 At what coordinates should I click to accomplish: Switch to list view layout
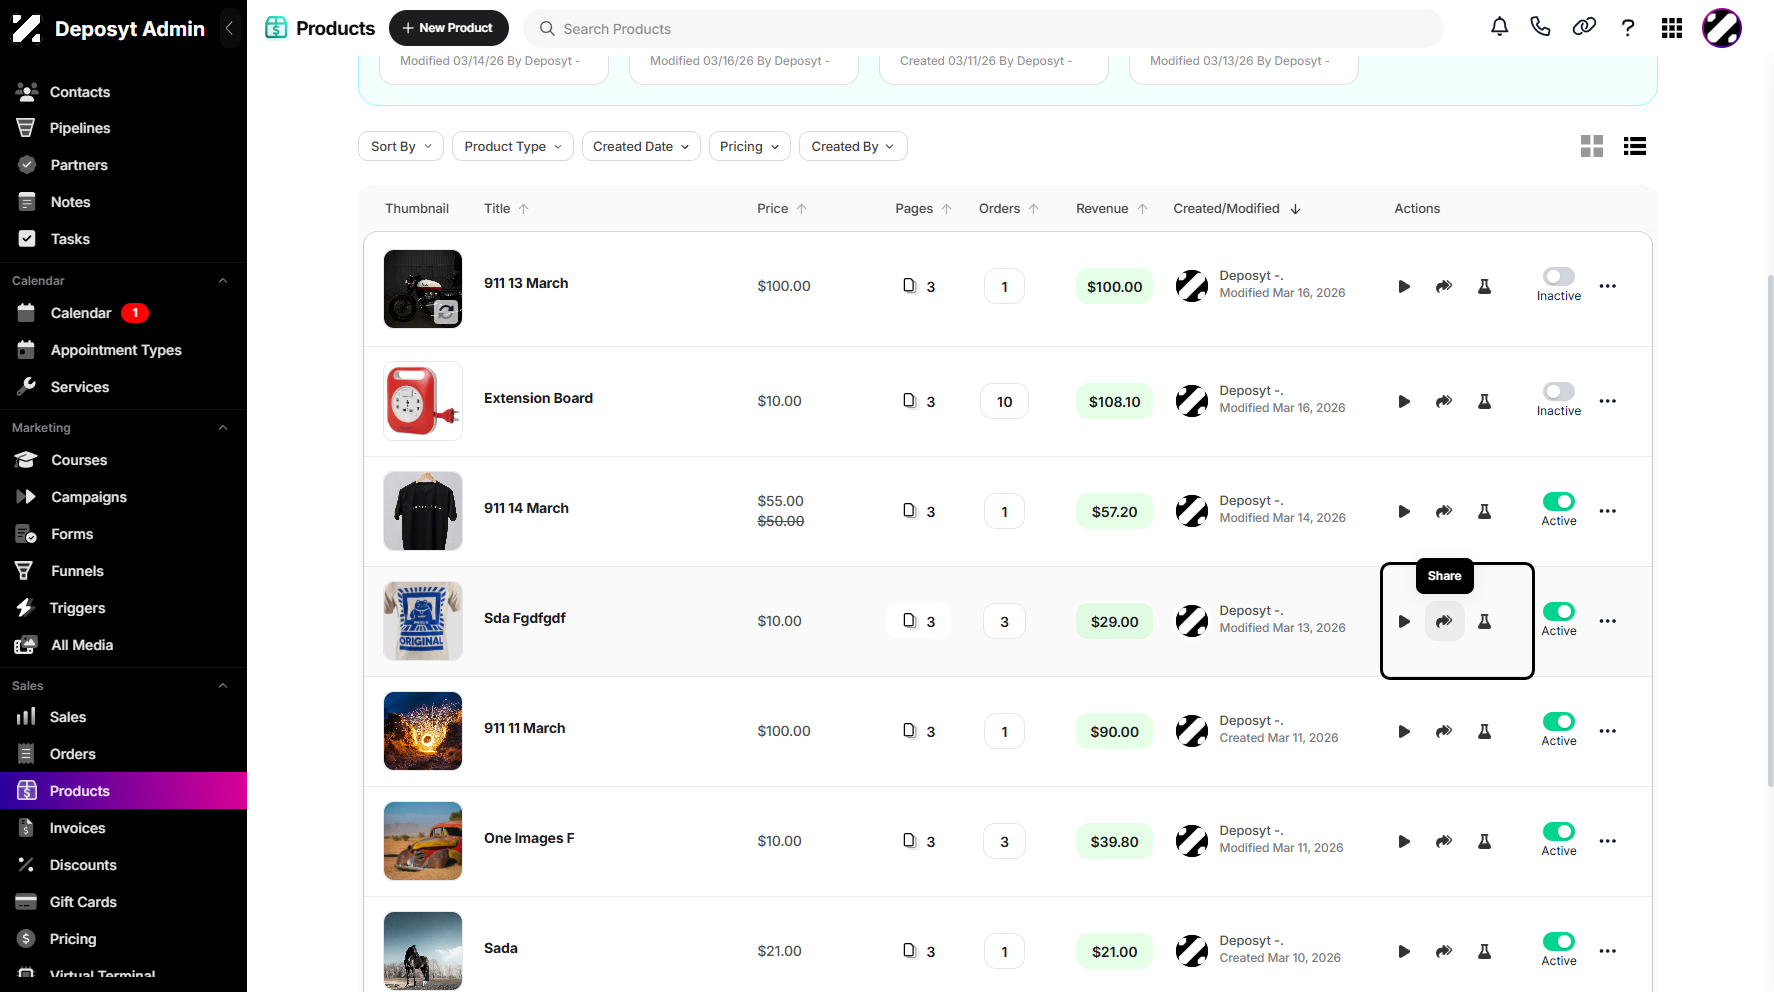(x=1635, y=146)
